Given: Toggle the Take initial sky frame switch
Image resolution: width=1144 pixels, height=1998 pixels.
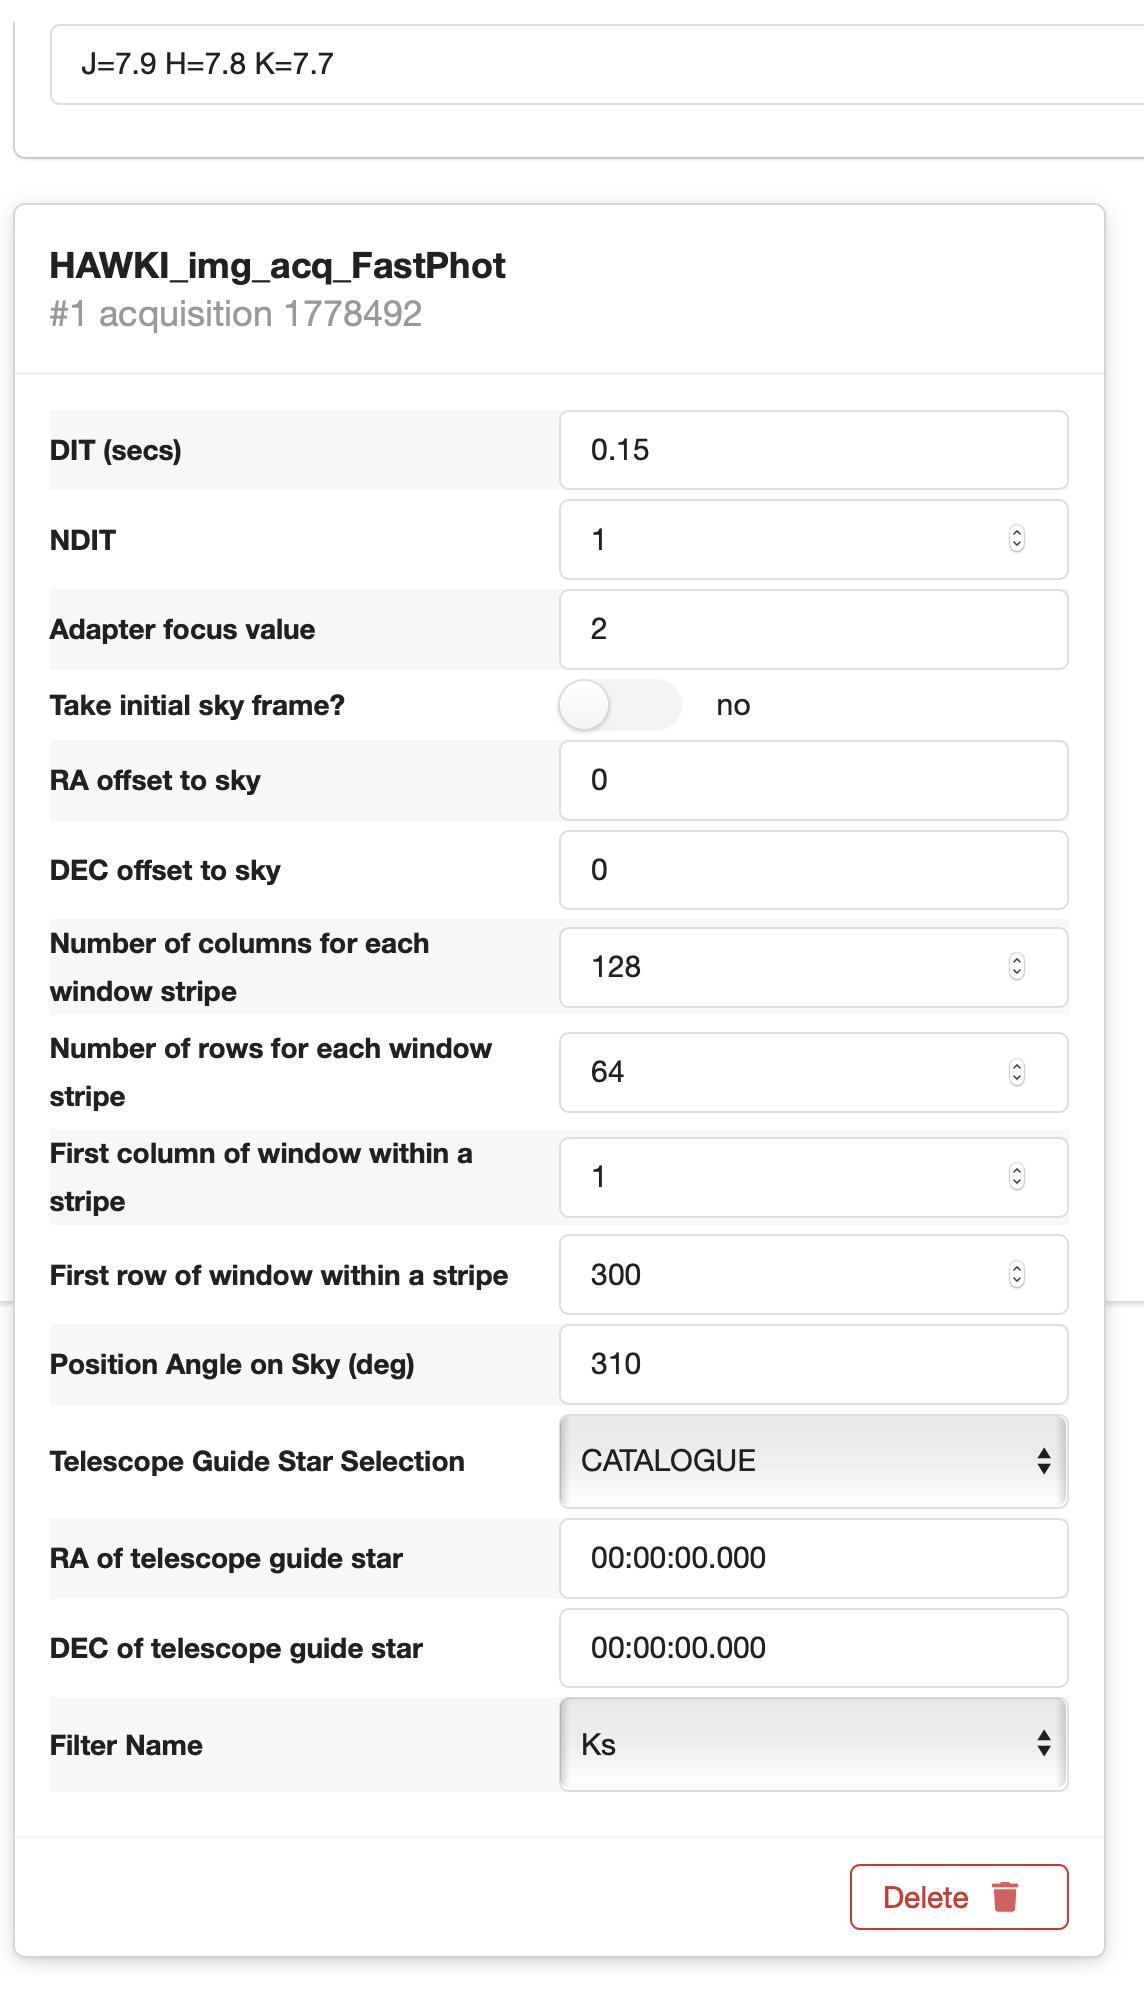Looking at the screenshot, I should click(620, 705).
